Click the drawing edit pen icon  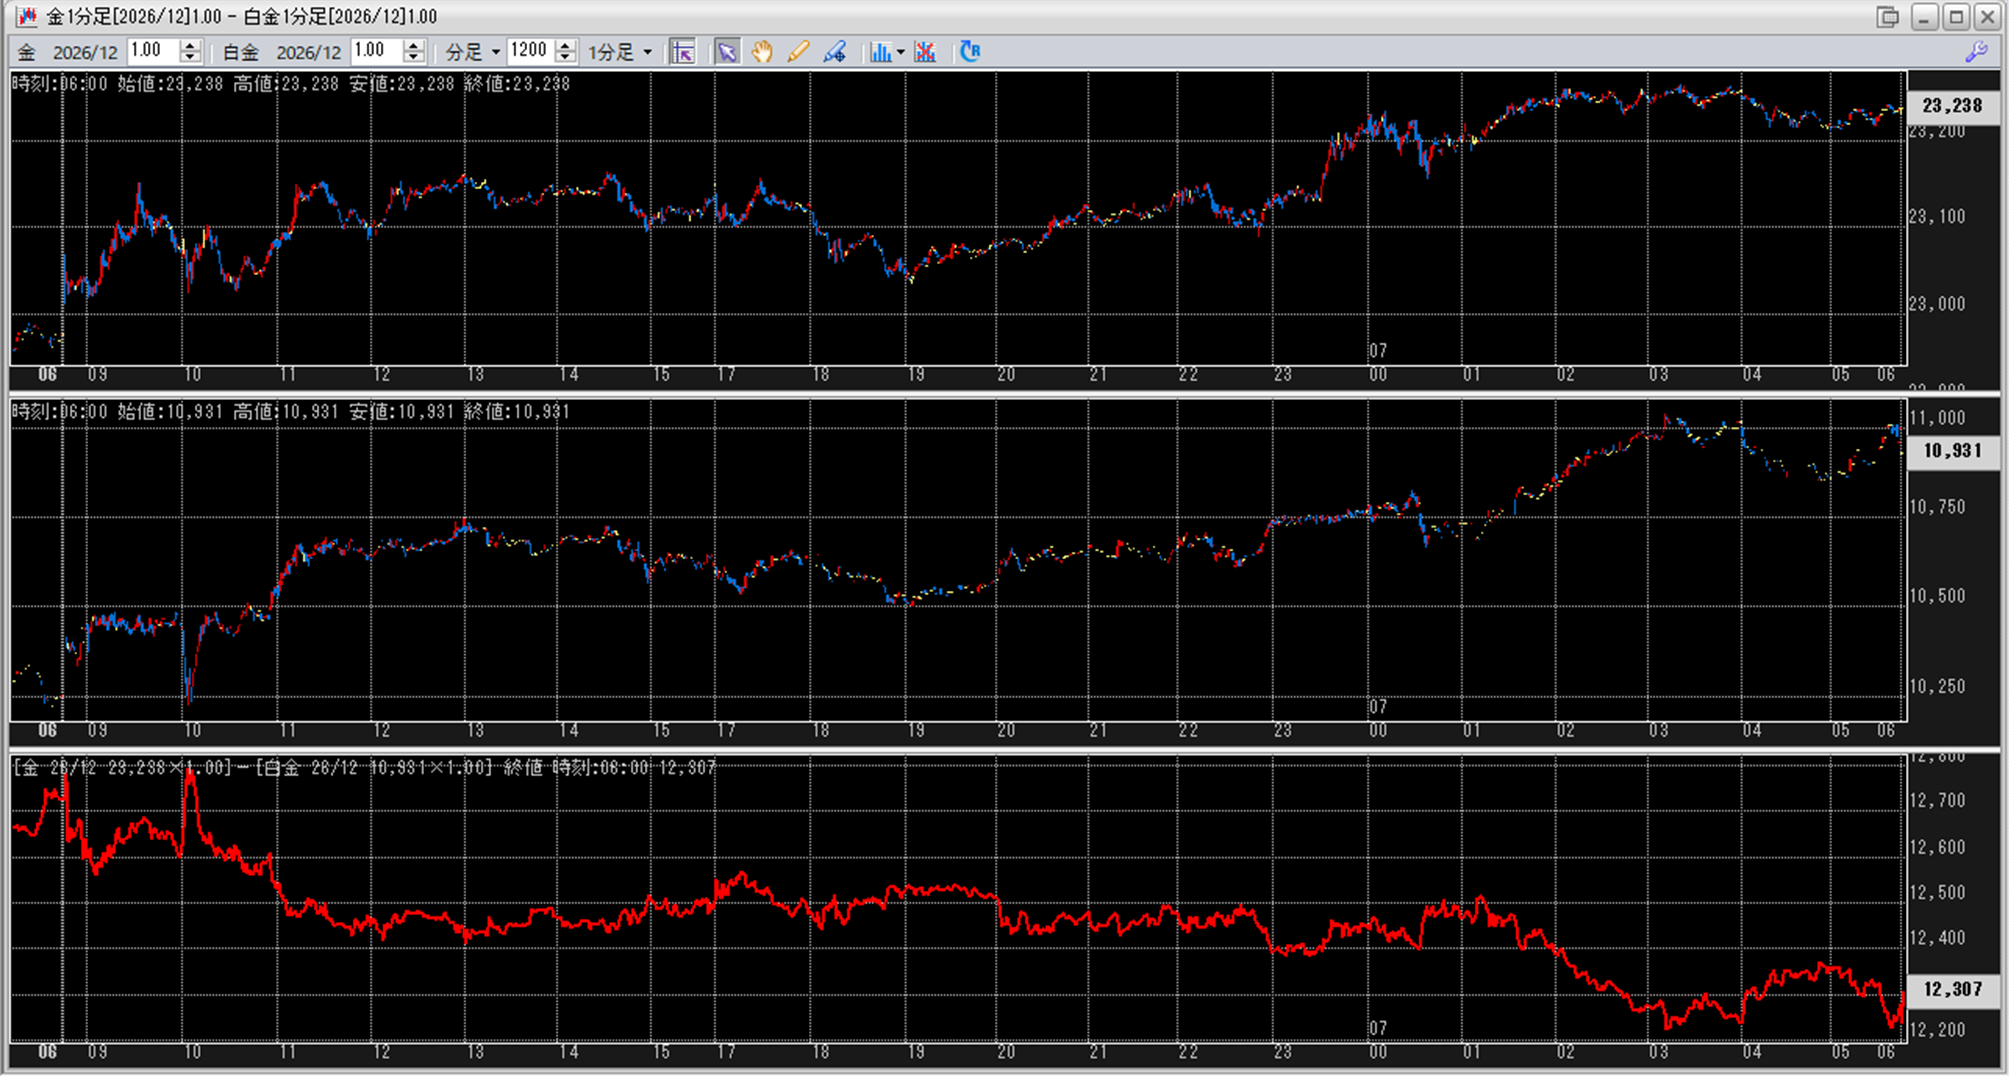pos(834,52)
